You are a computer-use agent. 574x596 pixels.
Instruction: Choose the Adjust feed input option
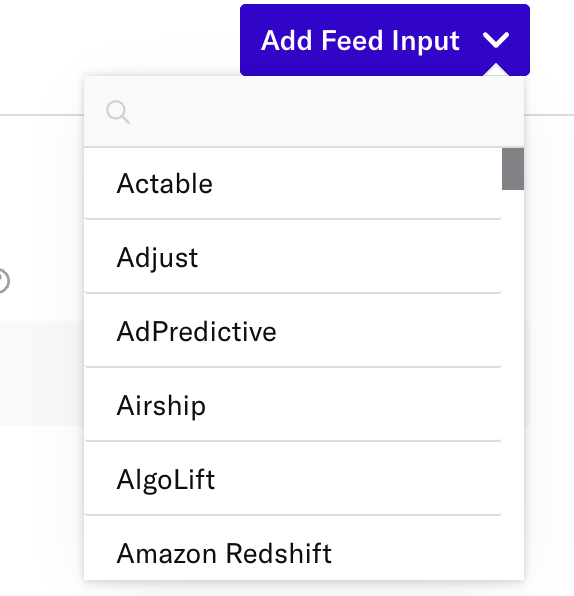[293, 257]
